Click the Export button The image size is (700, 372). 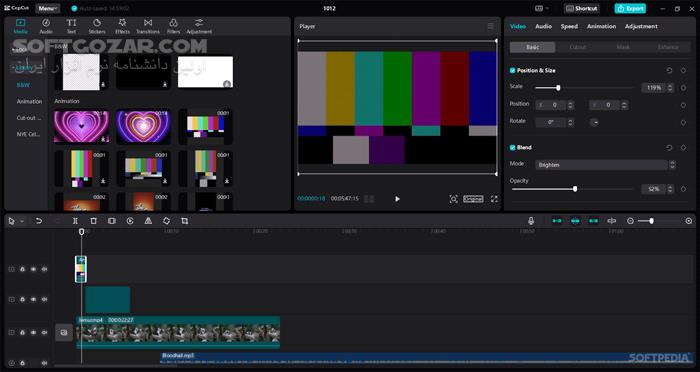pyautogui.click(x=630, y=8)
